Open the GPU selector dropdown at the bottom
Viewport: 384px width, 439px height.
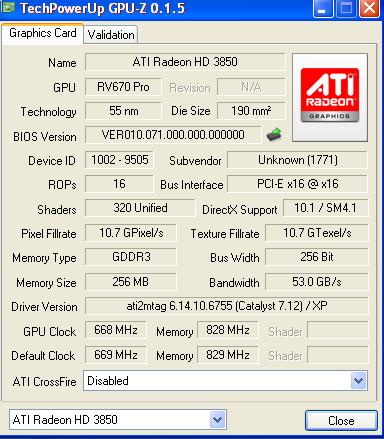pyautogui.click(x=118, y=419)
